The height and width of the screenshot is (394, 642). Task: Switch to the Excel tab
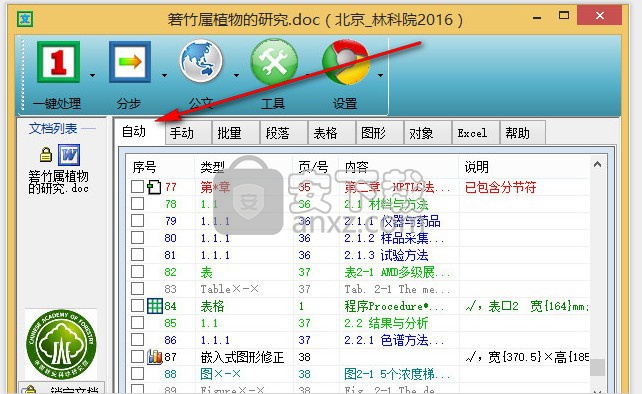(x=475, y=133)
